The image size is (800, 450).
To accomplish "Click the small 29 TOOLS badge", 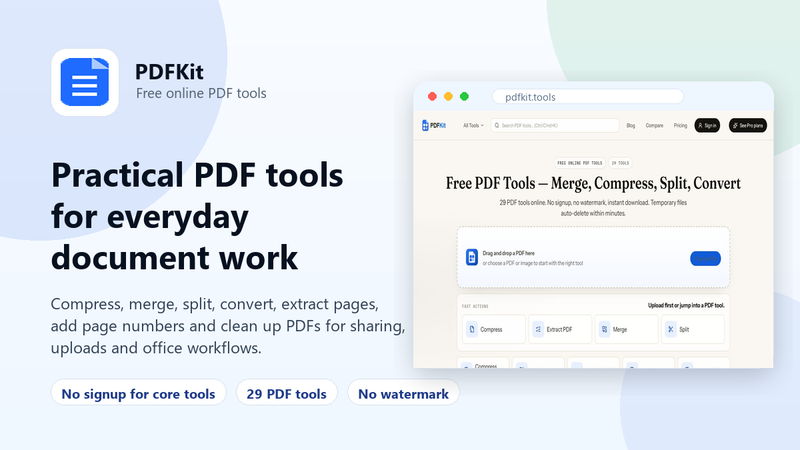I will pyautogui.click(x=620, y=163).
